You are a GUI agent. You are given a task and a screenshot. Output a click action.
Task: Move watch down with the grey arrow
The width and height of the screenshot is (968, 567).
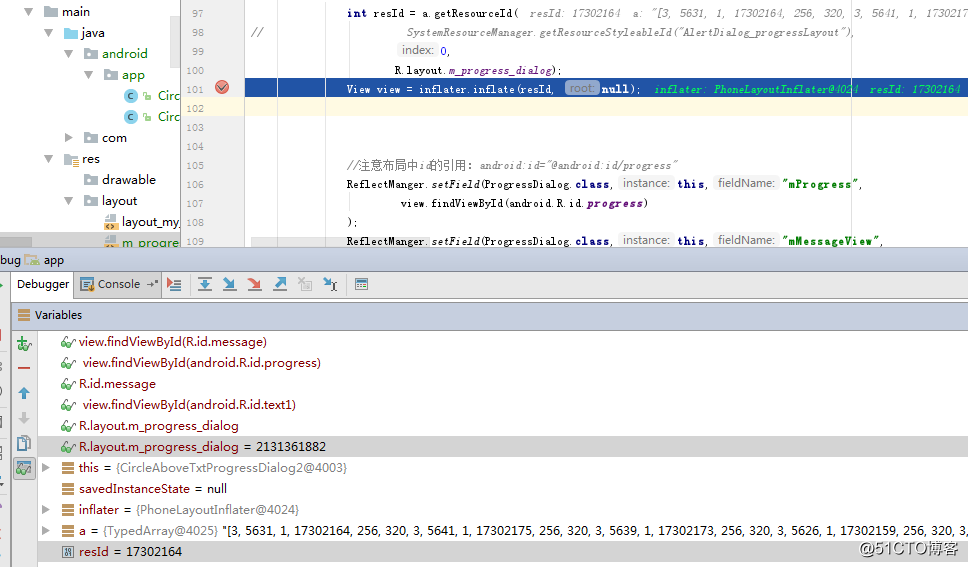point(24,418)
